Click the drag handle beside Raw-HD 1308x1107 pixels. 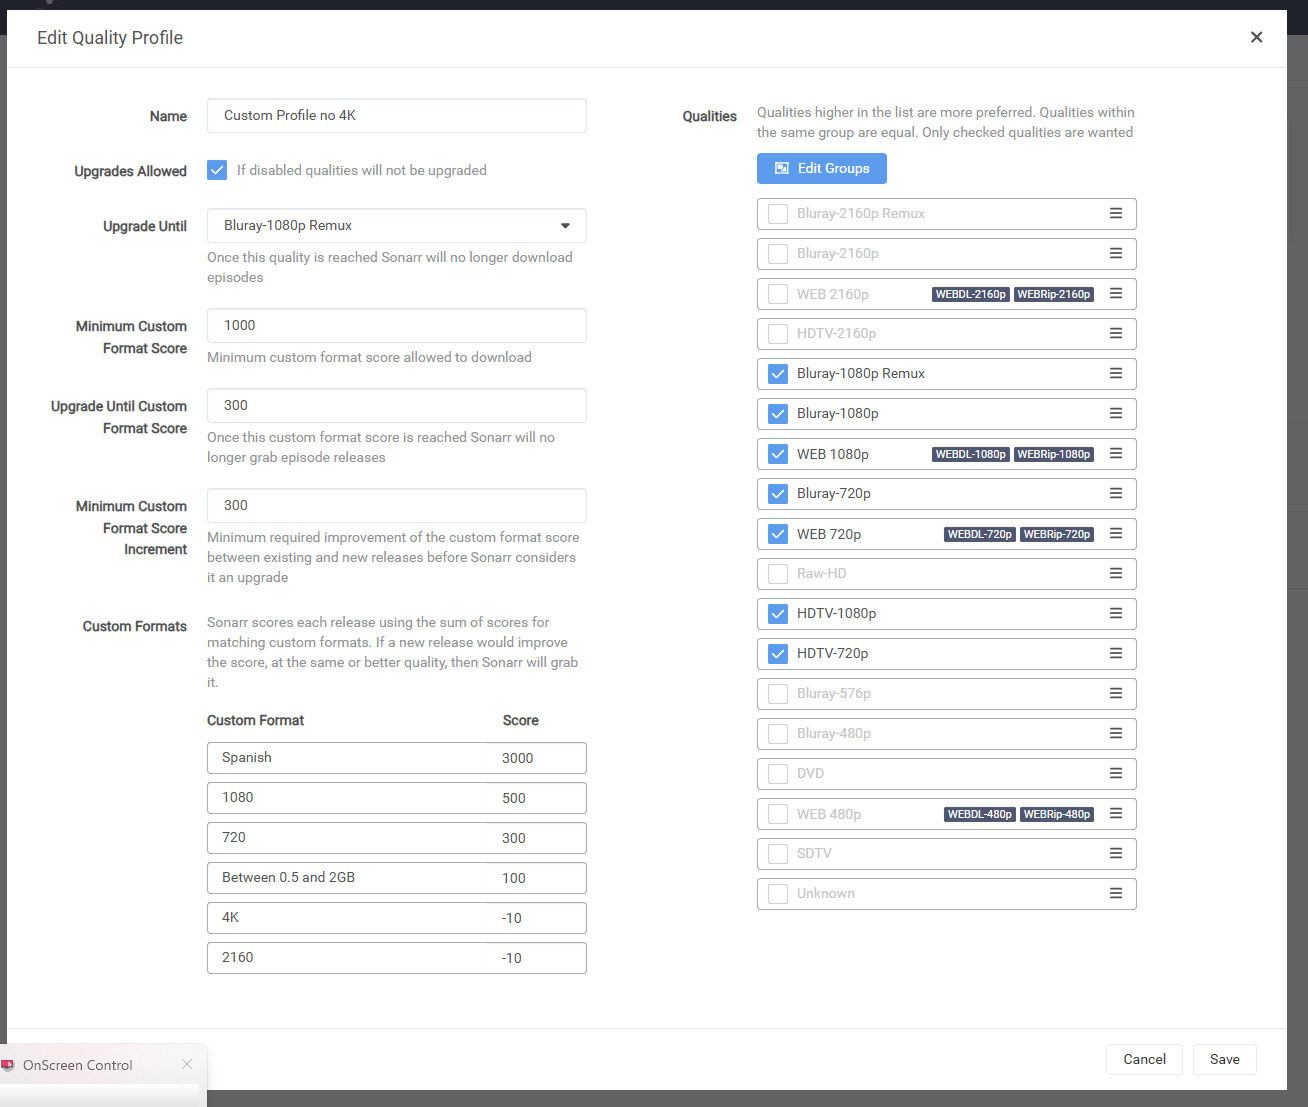pos(1115,573)
